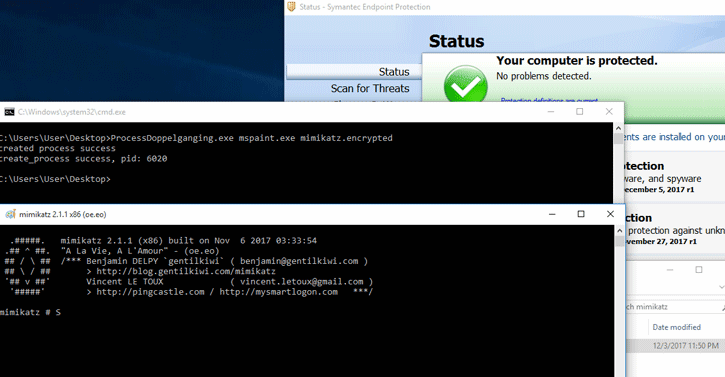Image resolution: width=725 pixels, height=377 pixels.
Task: Minimize the mimikatz window
Action: [x=552, y=214]
